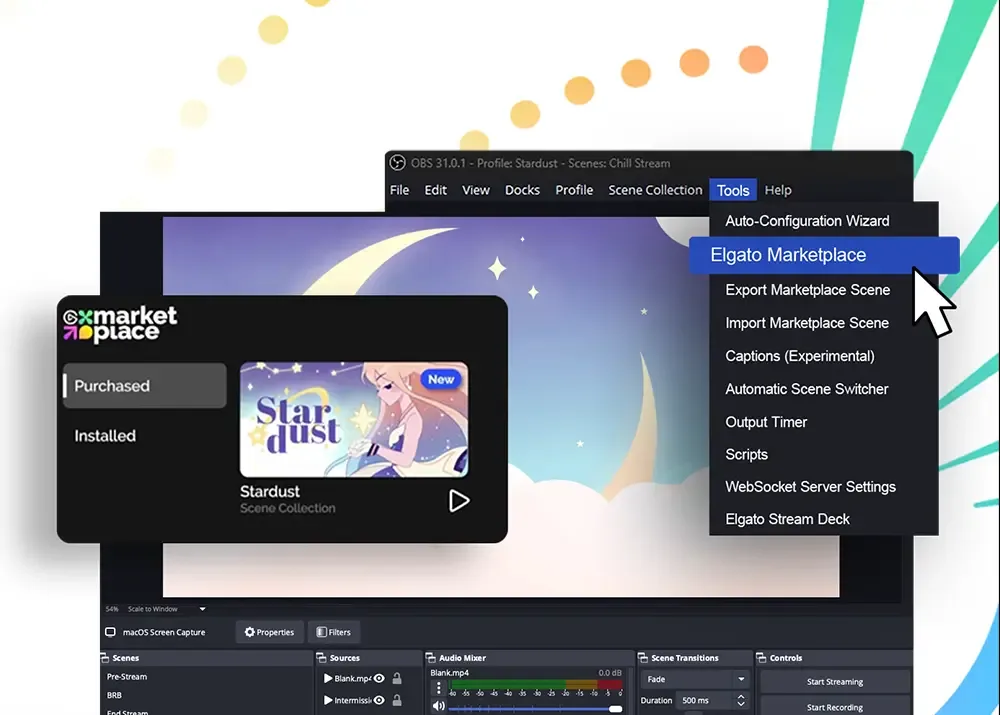Choose Import Marketplace Scene
Image resolution: width=1000 pixels, height=715 pixels.
pyautogui.click(x=807, y=323)
